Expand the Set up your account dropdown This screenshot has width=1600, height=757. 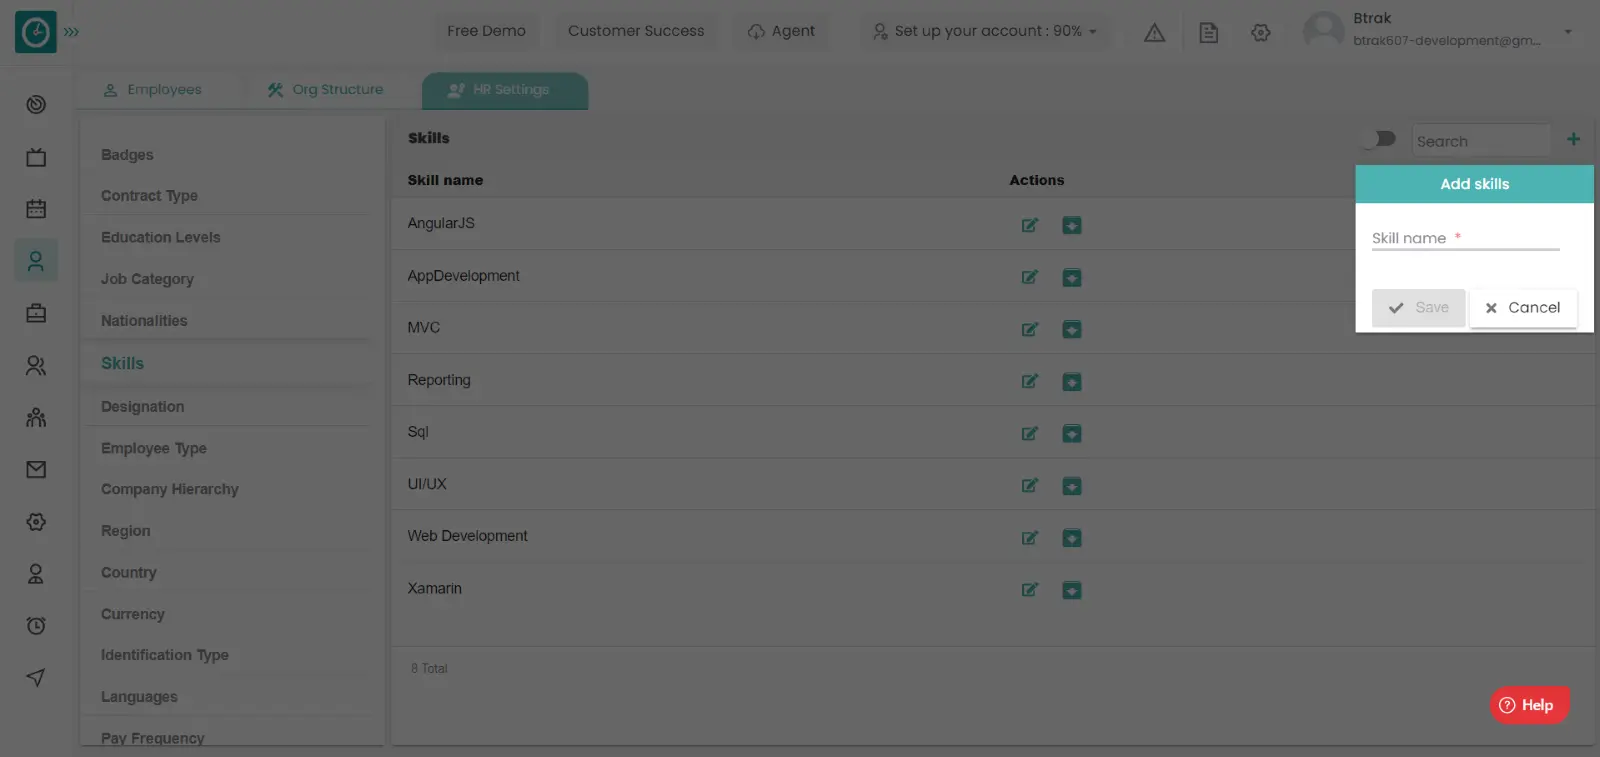[x=985, y=31]
